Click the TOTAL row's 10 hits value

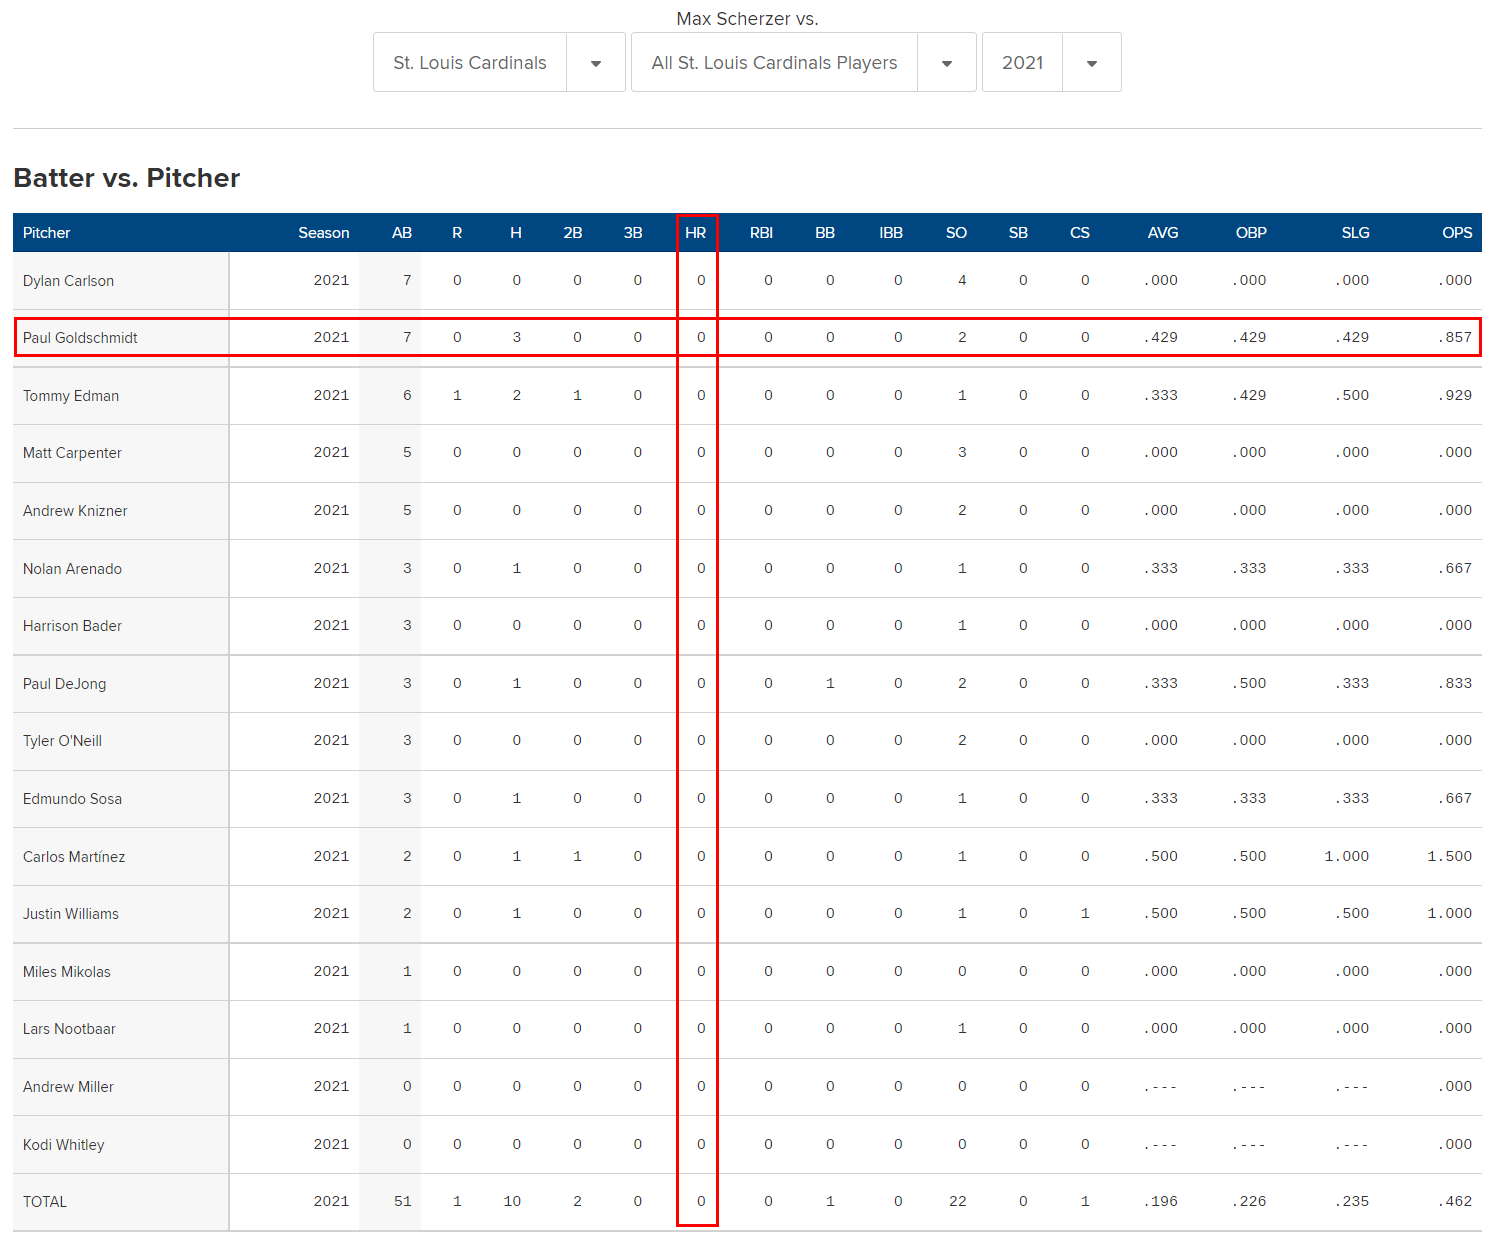512,1201
